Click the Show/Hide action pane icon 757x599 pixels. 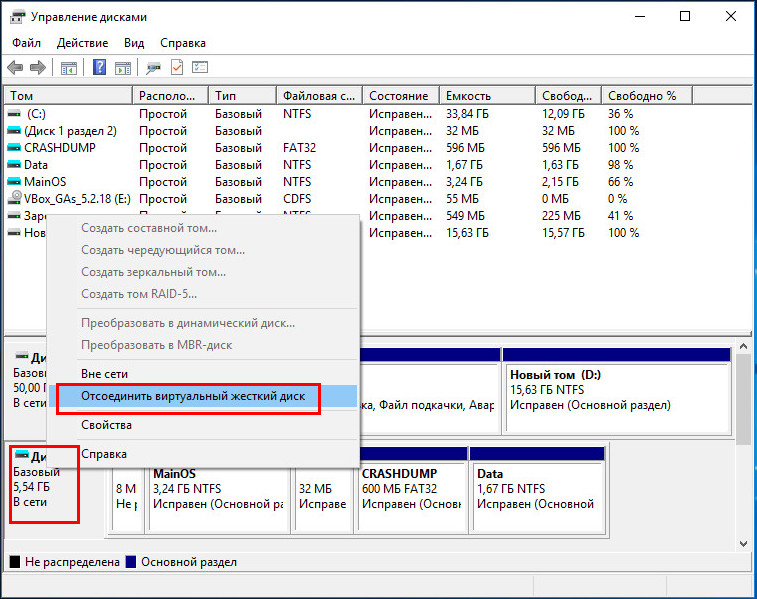pyautogui.click(x=123, y=68)
